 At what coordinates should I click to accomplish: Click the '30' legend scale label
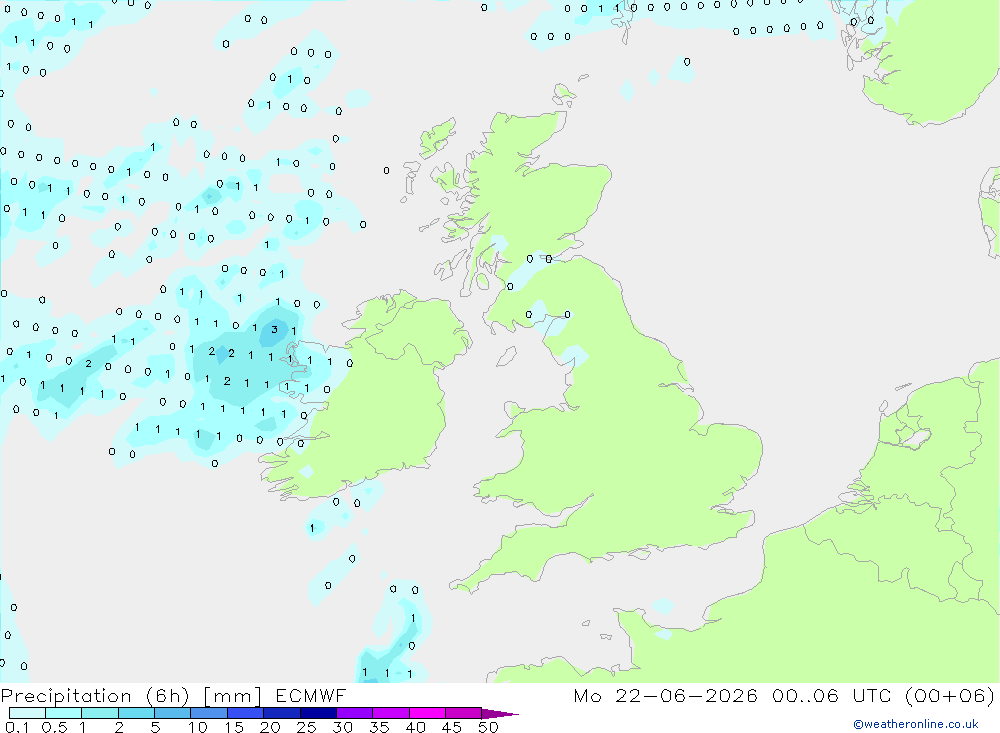(x=342, y=727)
